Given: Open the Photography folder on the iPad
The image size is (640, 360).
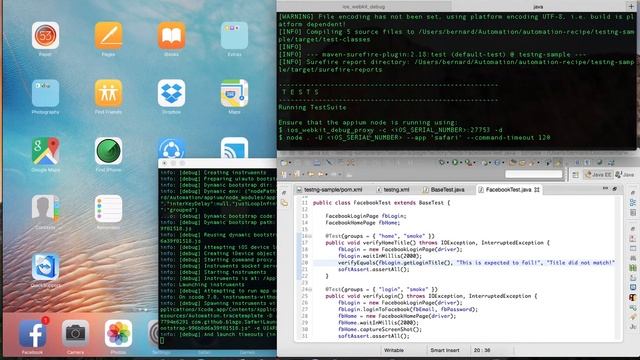Looking at the screenshot, I should click(45, 93).
